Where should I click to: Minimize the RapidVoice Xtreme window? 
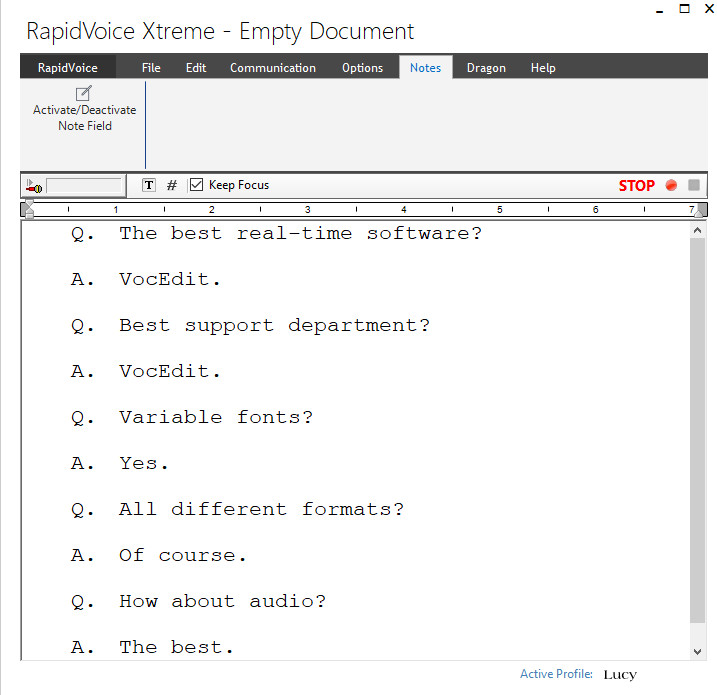659,10
